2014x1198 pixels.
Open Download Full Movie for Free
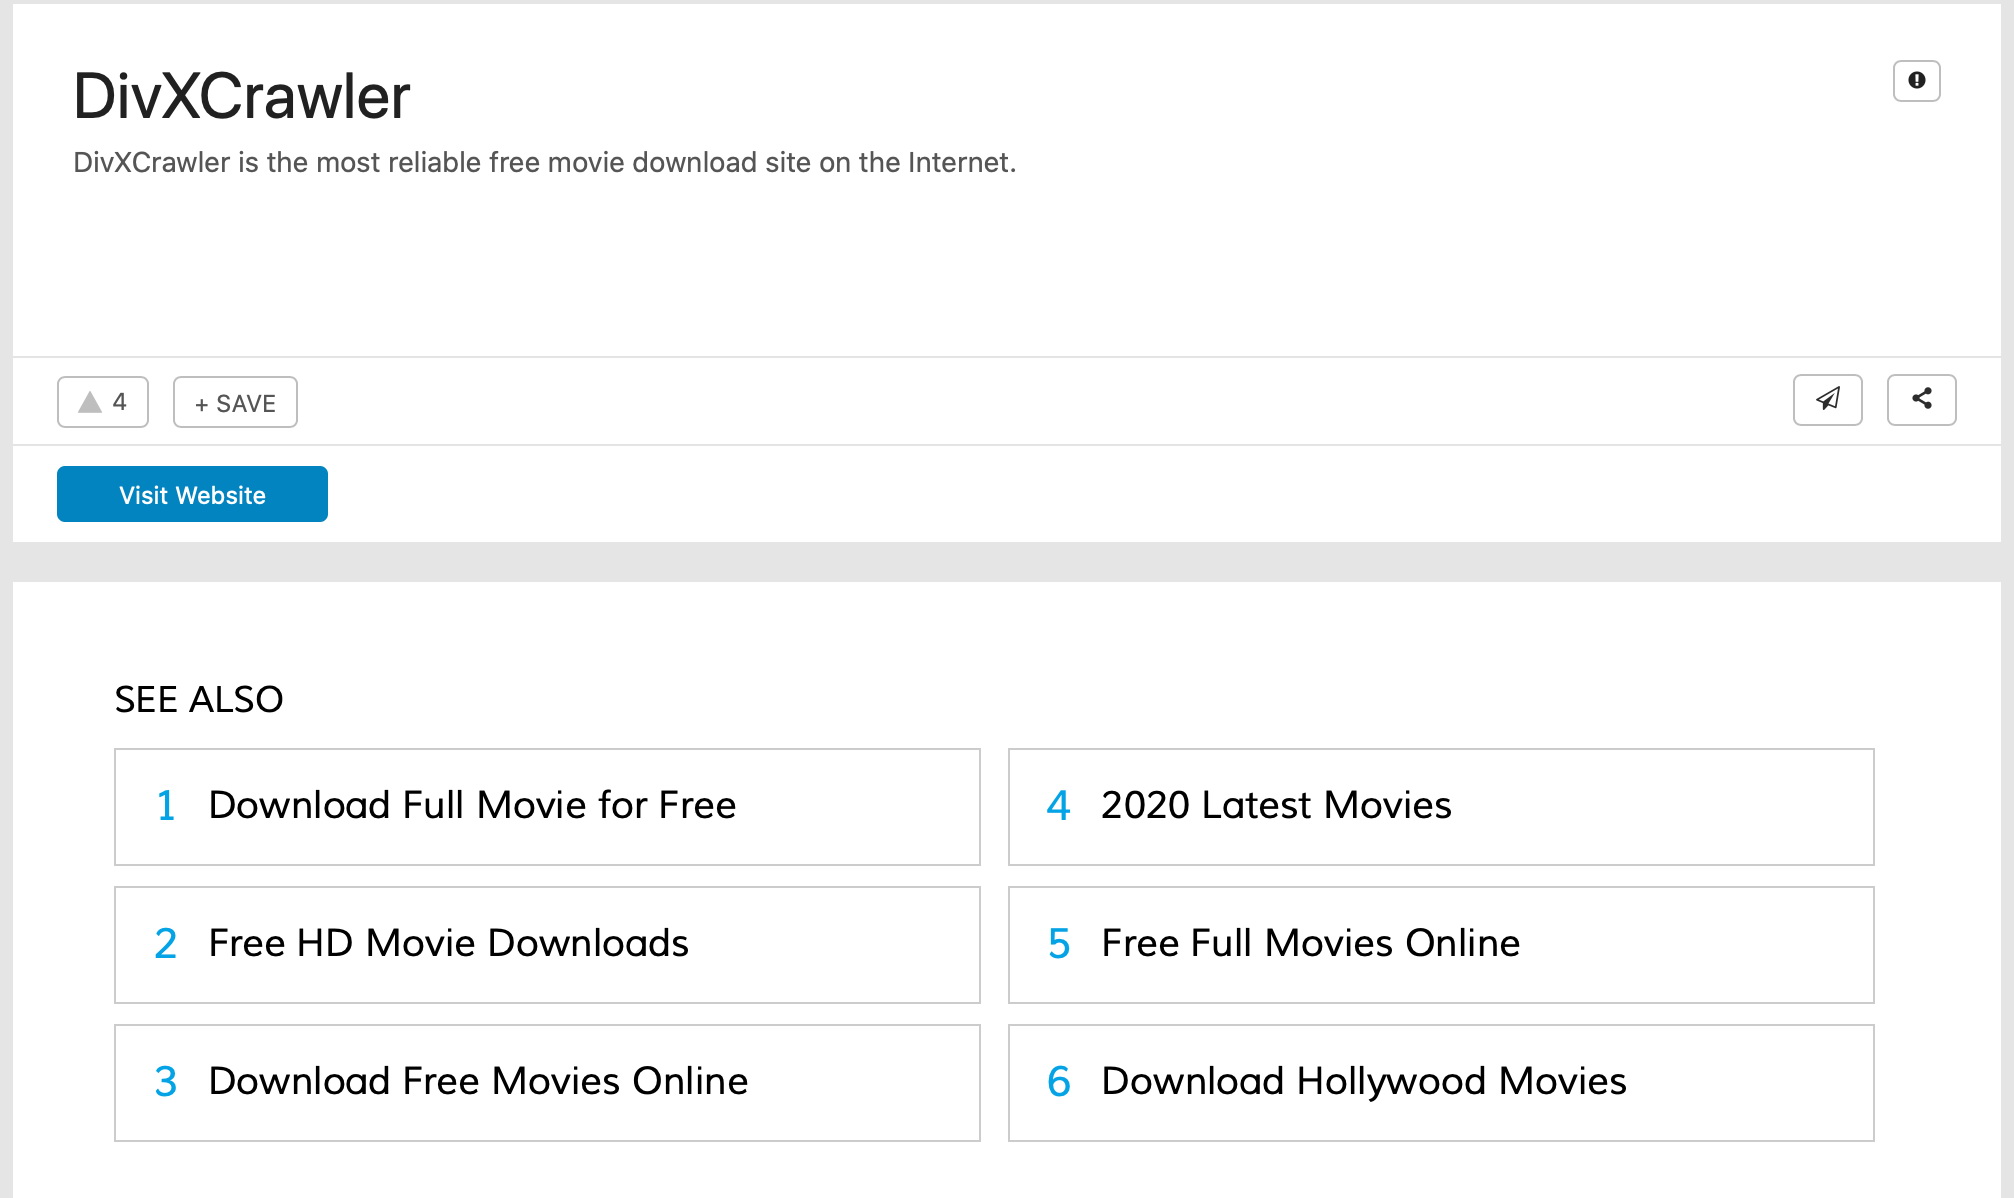(x=472, y=806)
